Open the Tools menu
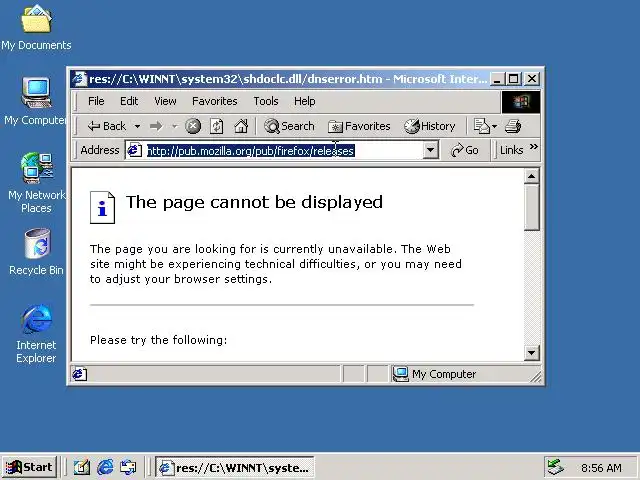The width and height of the screenshot is (640, 480). pyautogui.click(x=266, y=101)
